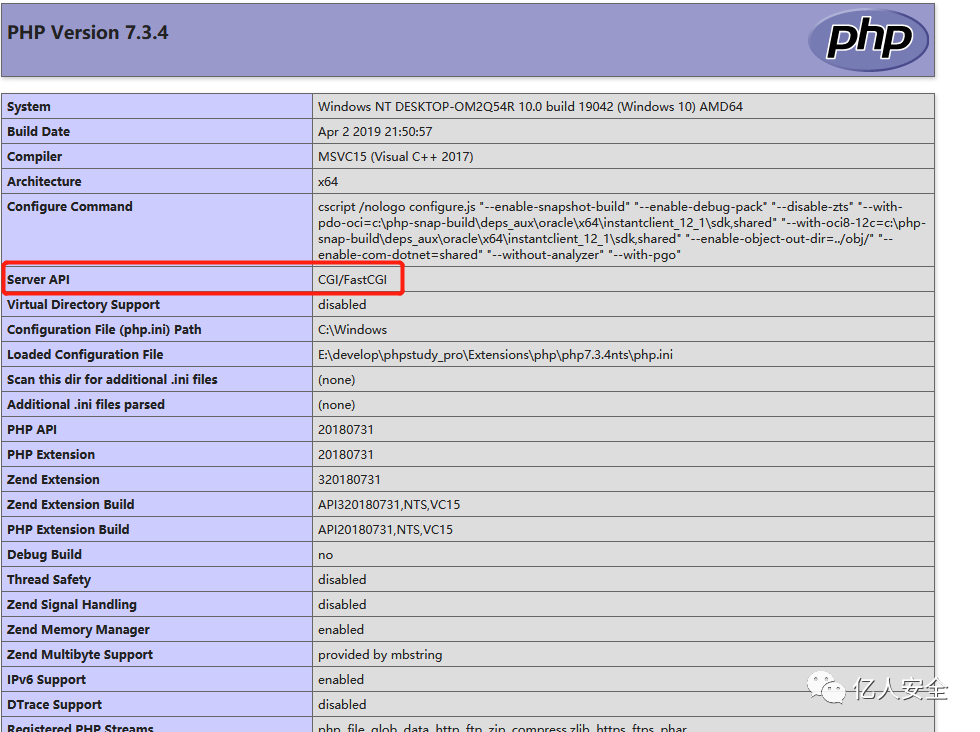Select Additional .ini files parsed label

click(86, 404)
